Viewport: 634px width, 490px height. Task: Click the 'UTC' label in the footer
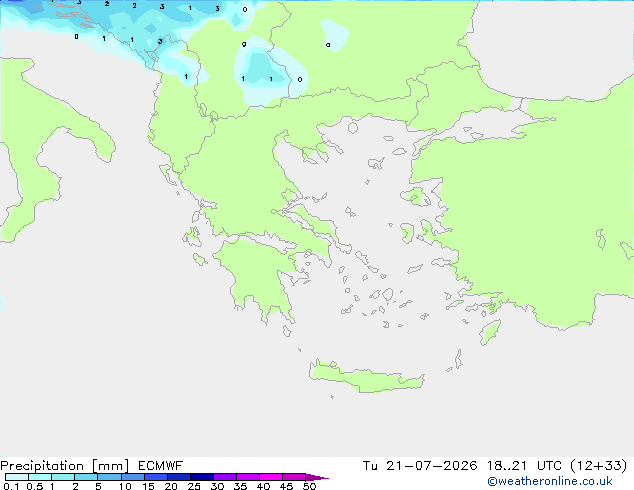[x=549, y=466]
